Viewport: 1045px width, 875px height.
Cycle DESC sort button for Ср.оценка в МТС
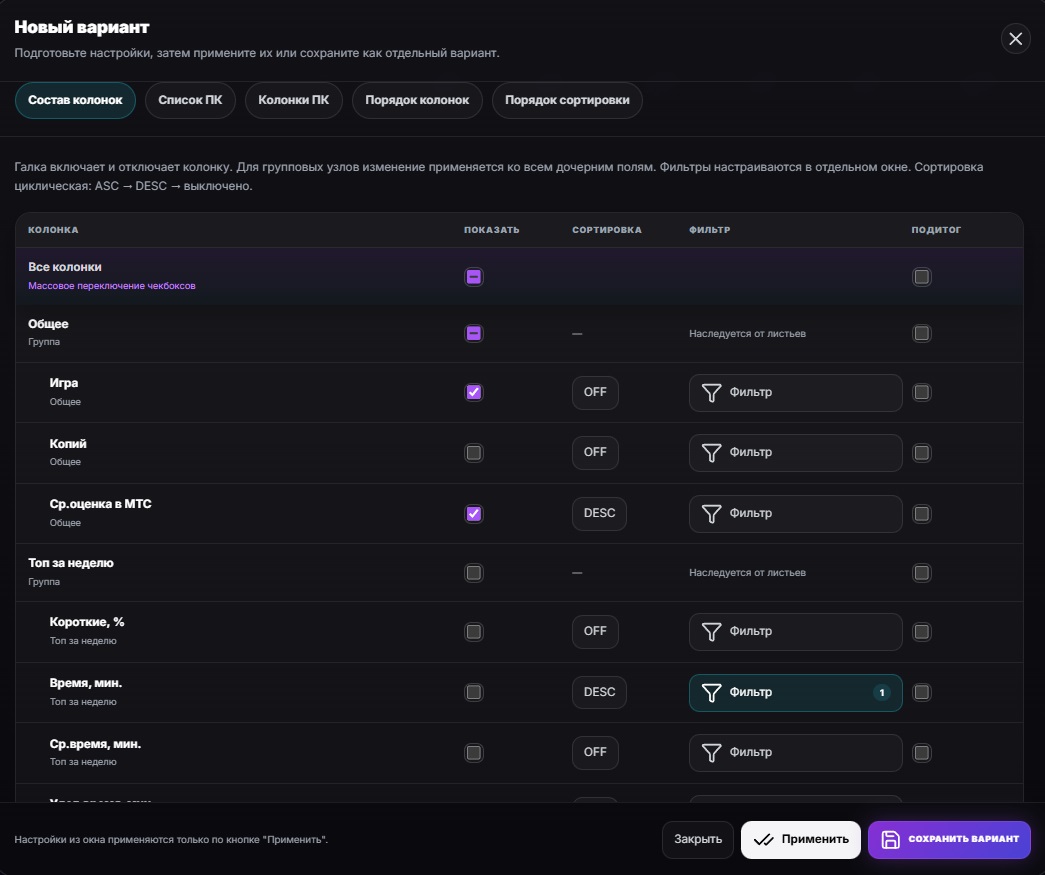[x=599, y=513]
